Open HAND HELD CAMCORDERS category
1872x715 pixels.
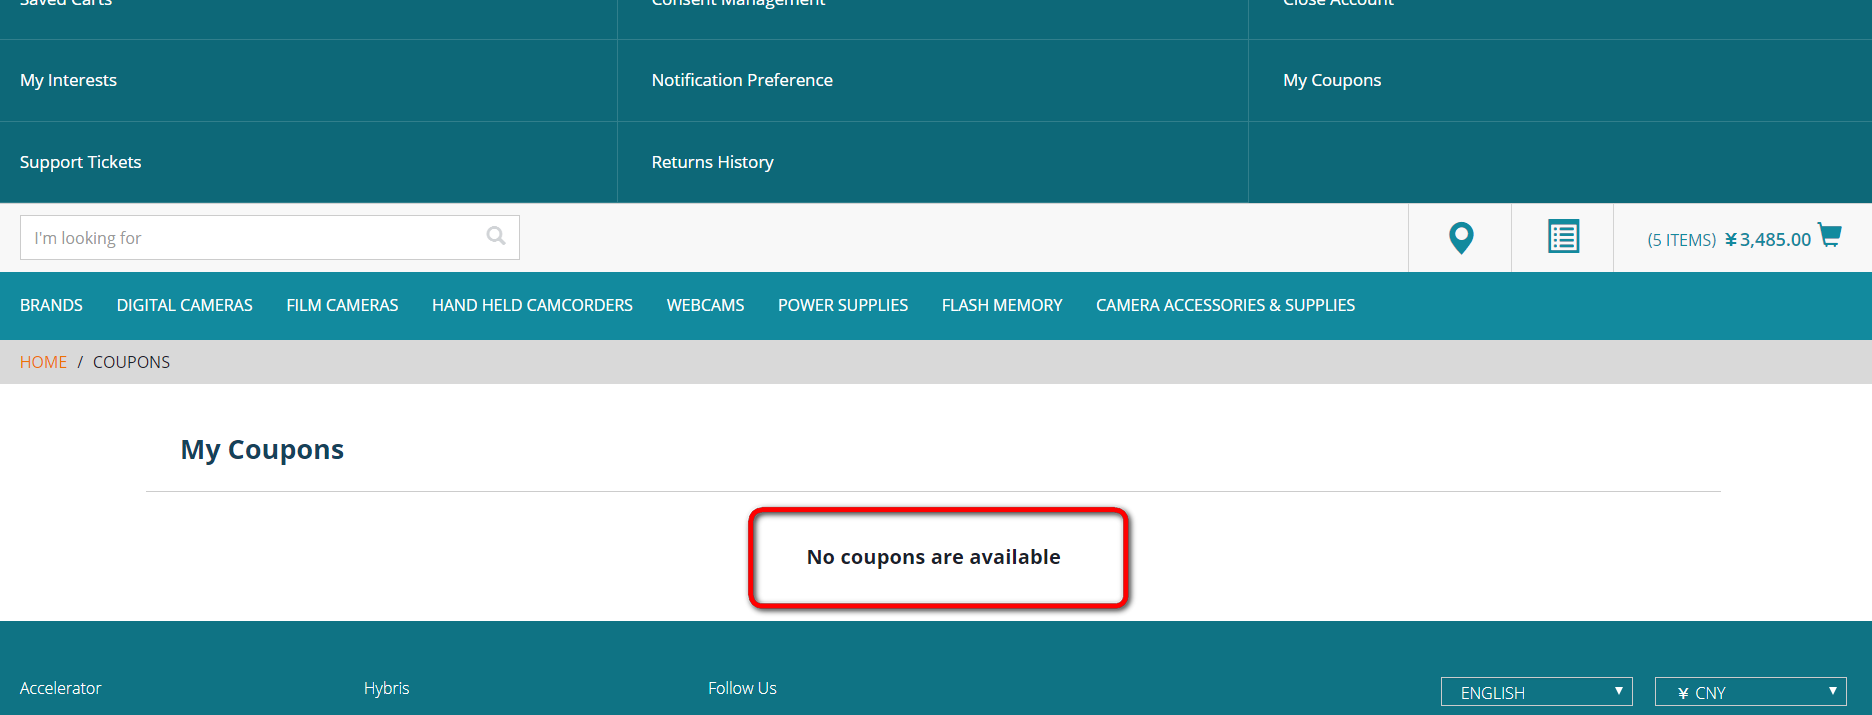[532, 305]
